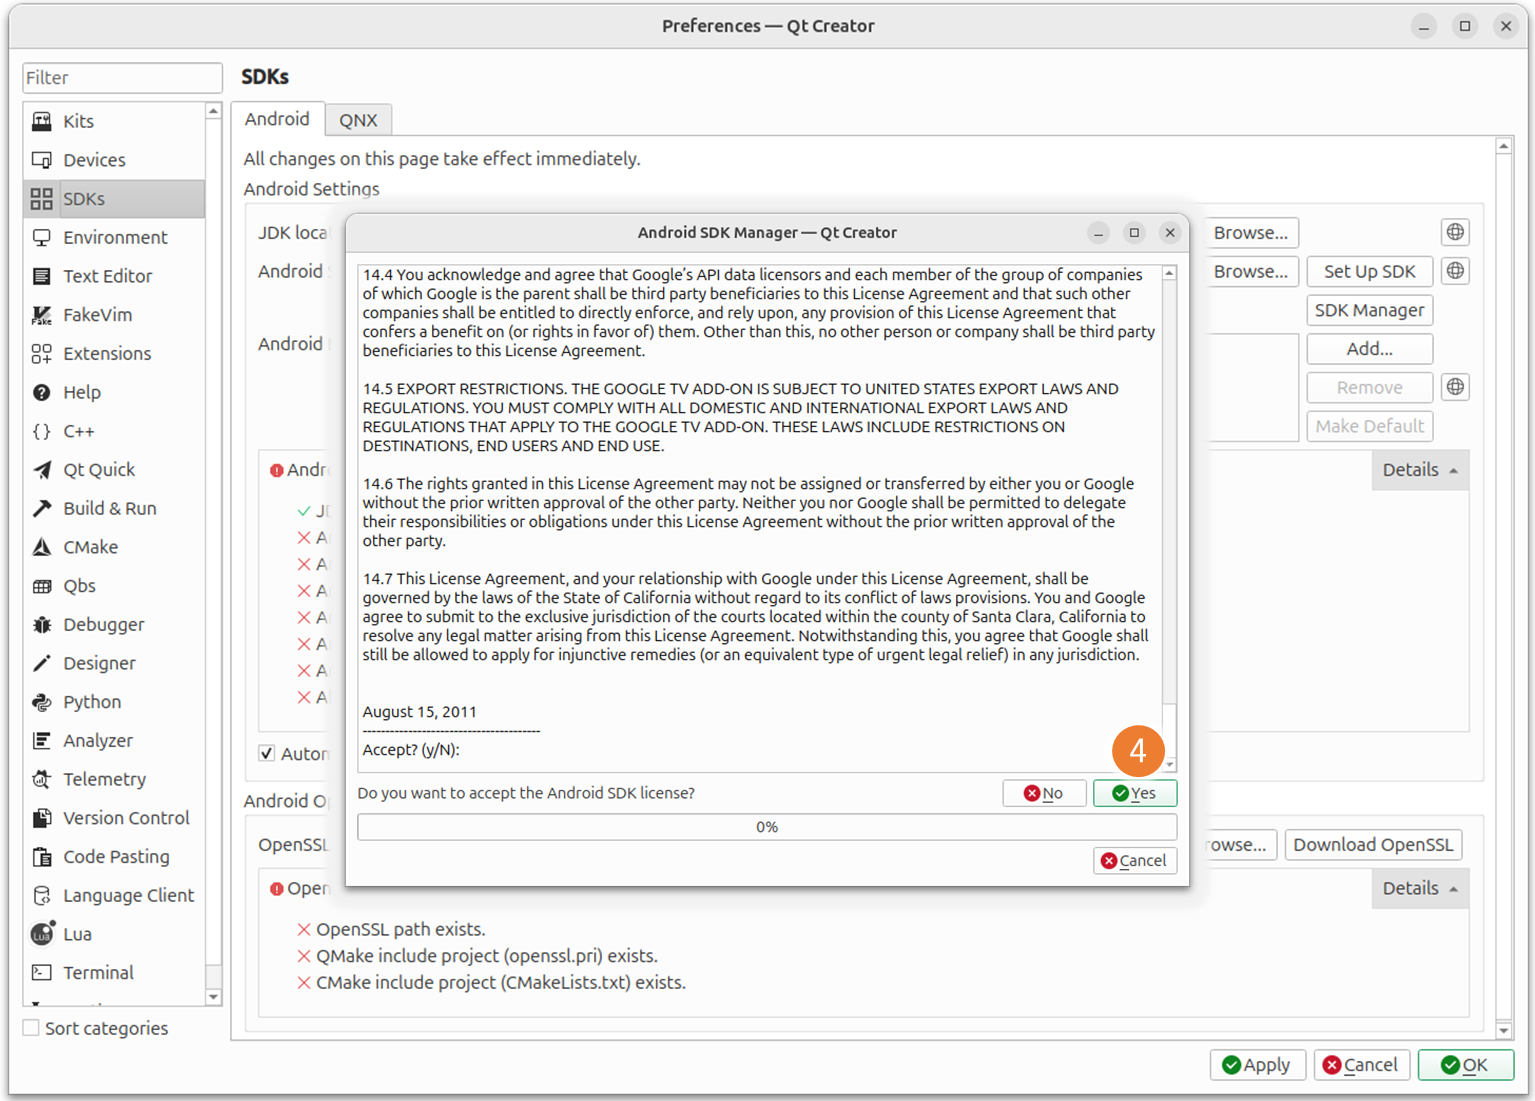This screenshot has height=1101, width=1535.
Task: Click 'August 15, 2011' date text
Action: [x=419, y=712]
